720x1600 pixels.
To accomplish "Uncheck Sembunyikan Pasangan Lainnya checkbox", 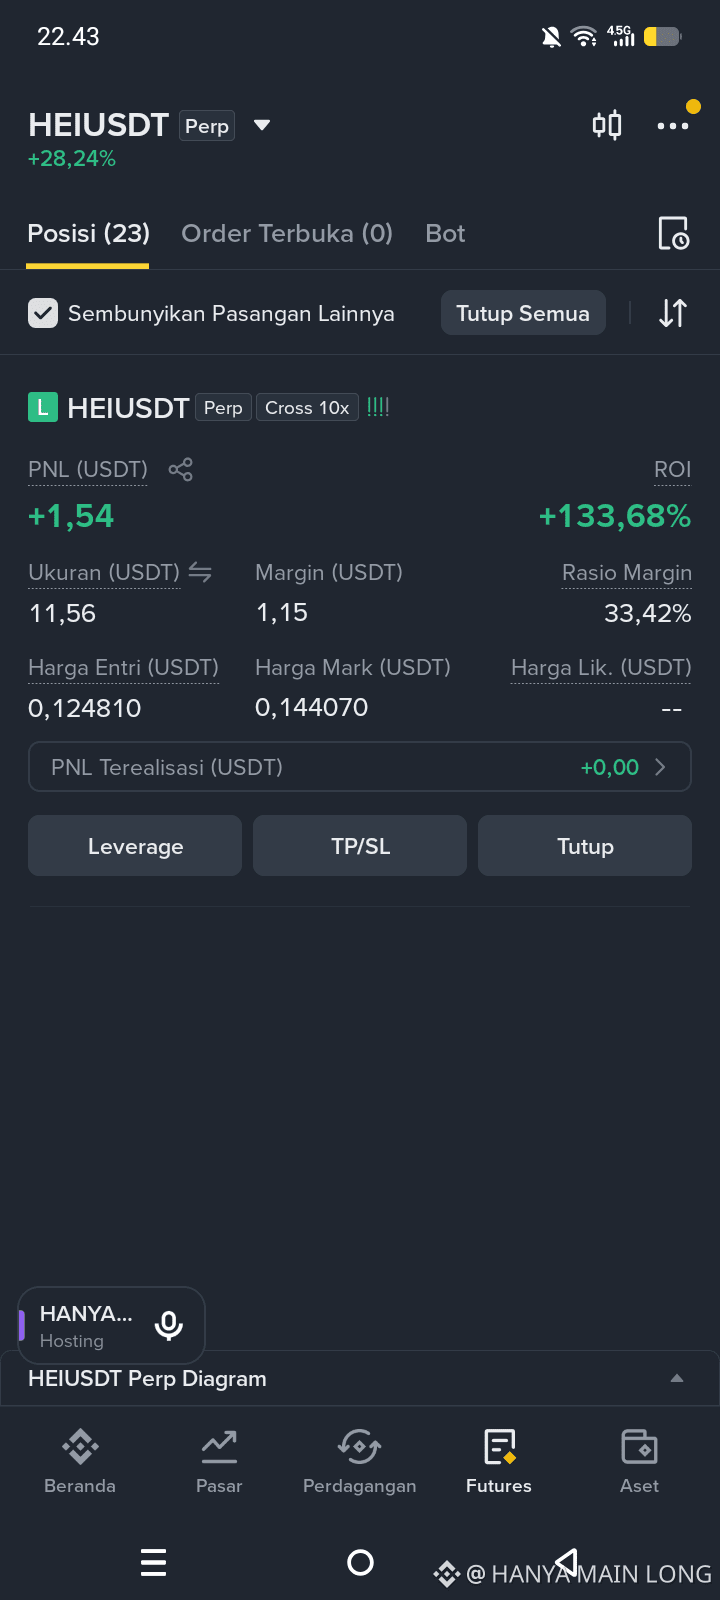I will pyautogui.click(x=43, y=313).
